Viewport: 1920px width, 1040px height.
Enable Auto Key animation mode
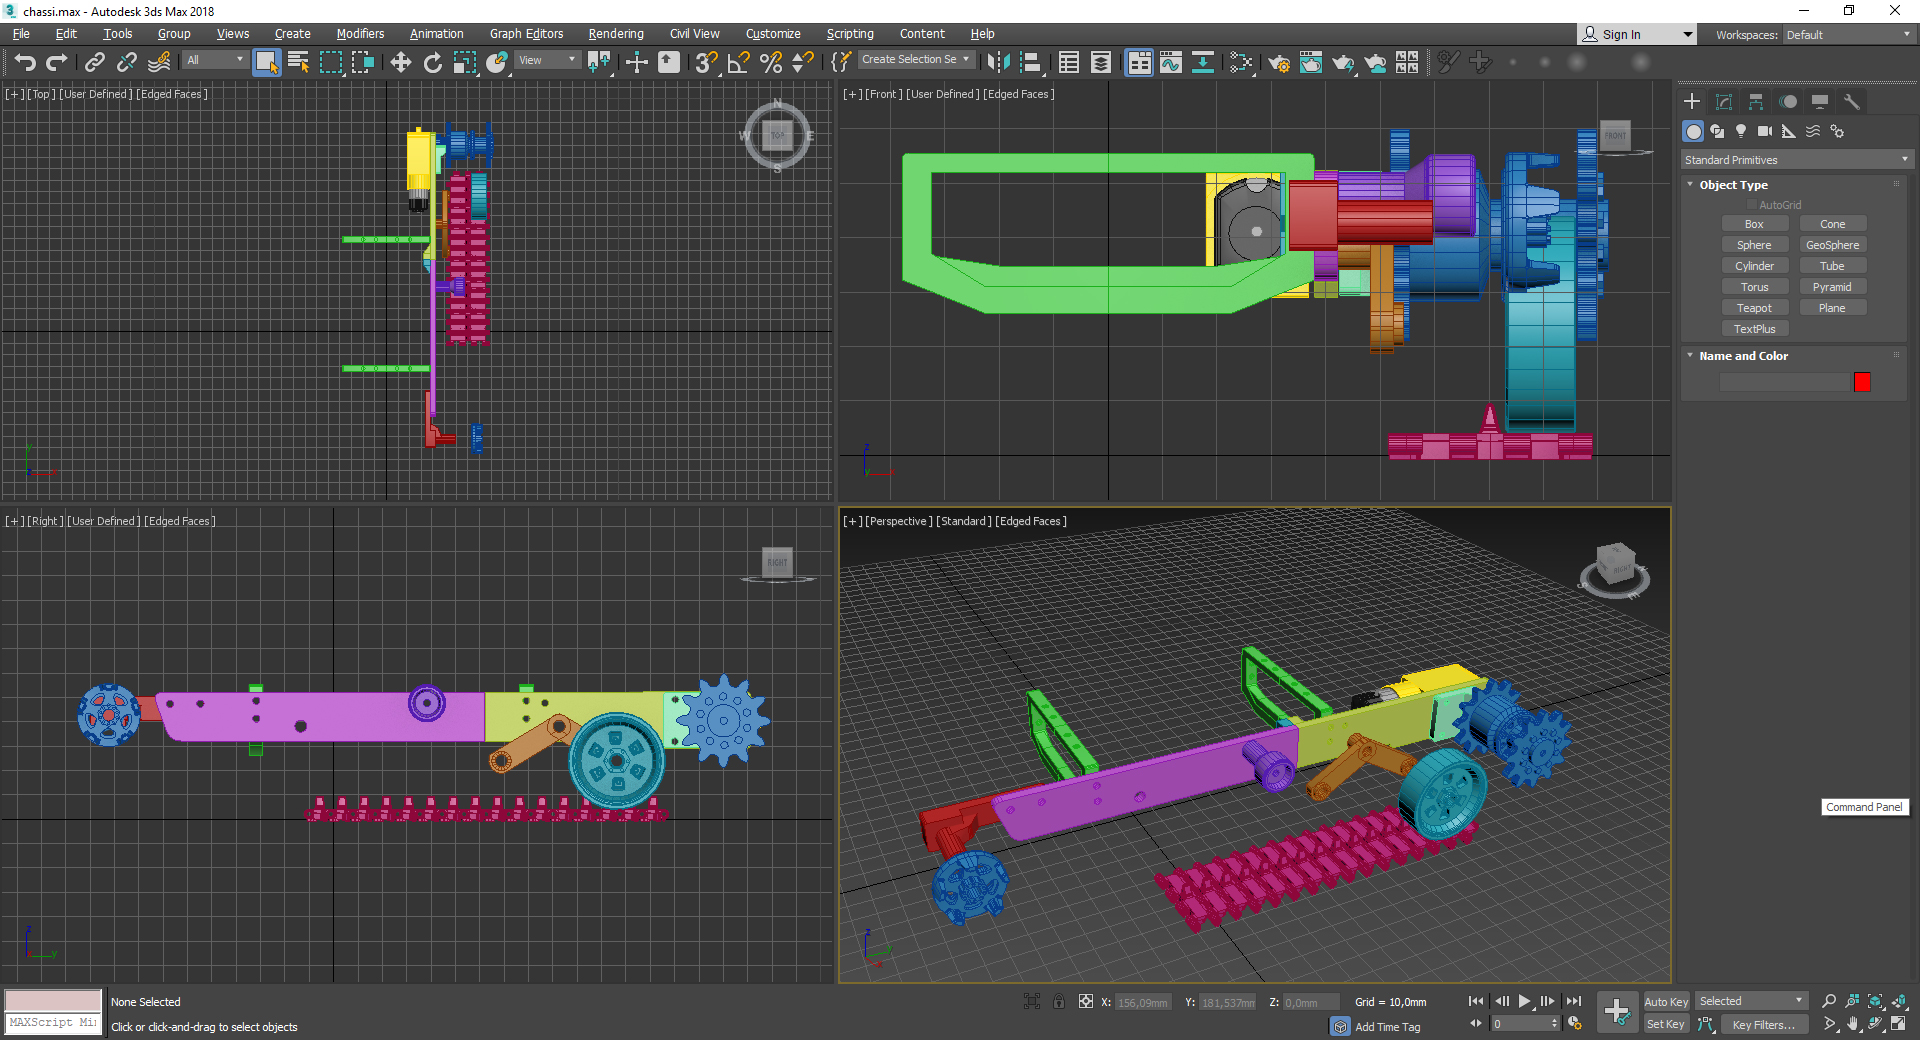[1665, 1001]
